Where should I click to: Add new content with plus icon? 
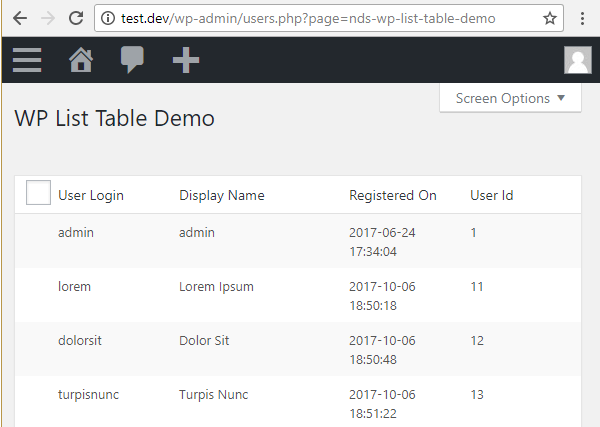[186, 60]
